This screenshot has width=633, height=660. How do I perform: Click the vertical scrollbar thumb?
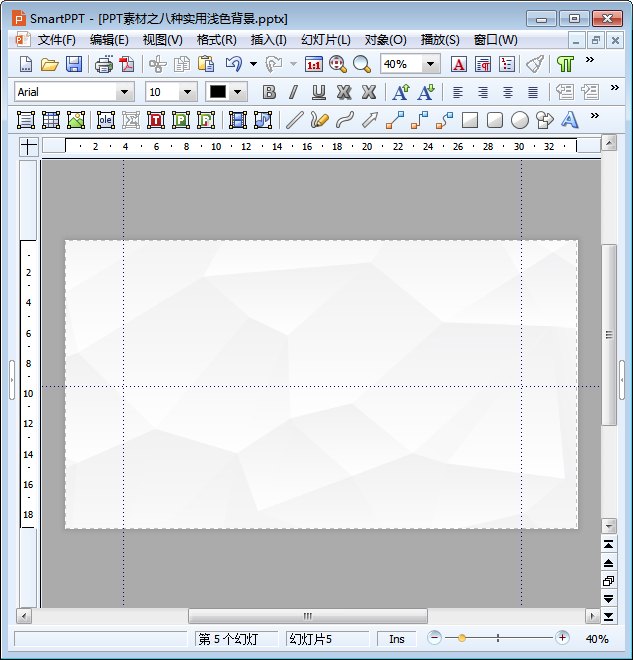coord(609,335)
